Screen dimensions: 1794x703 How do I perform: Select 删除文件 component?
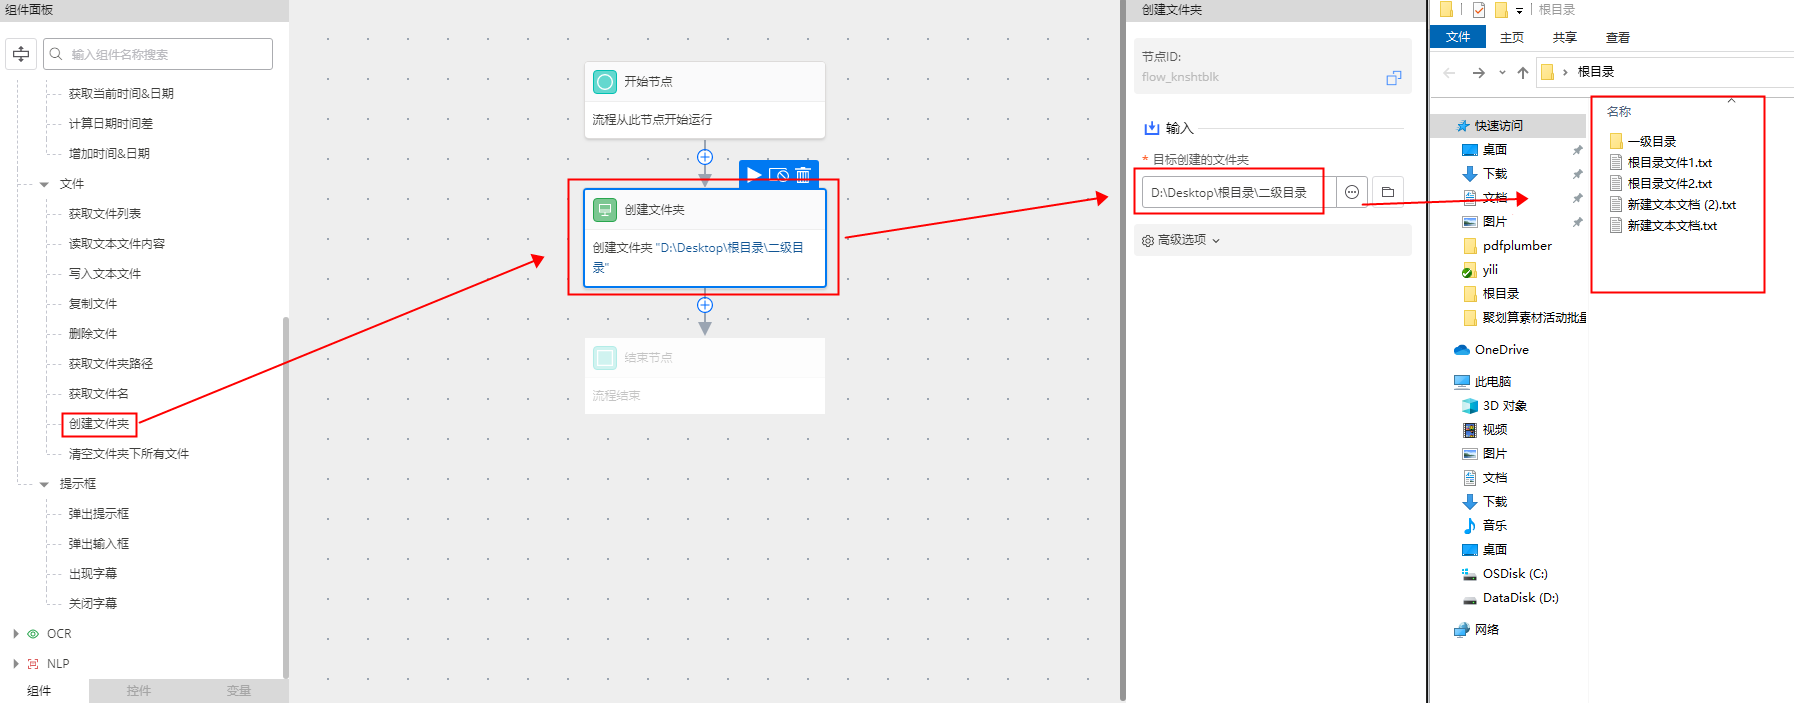(93, 334)
